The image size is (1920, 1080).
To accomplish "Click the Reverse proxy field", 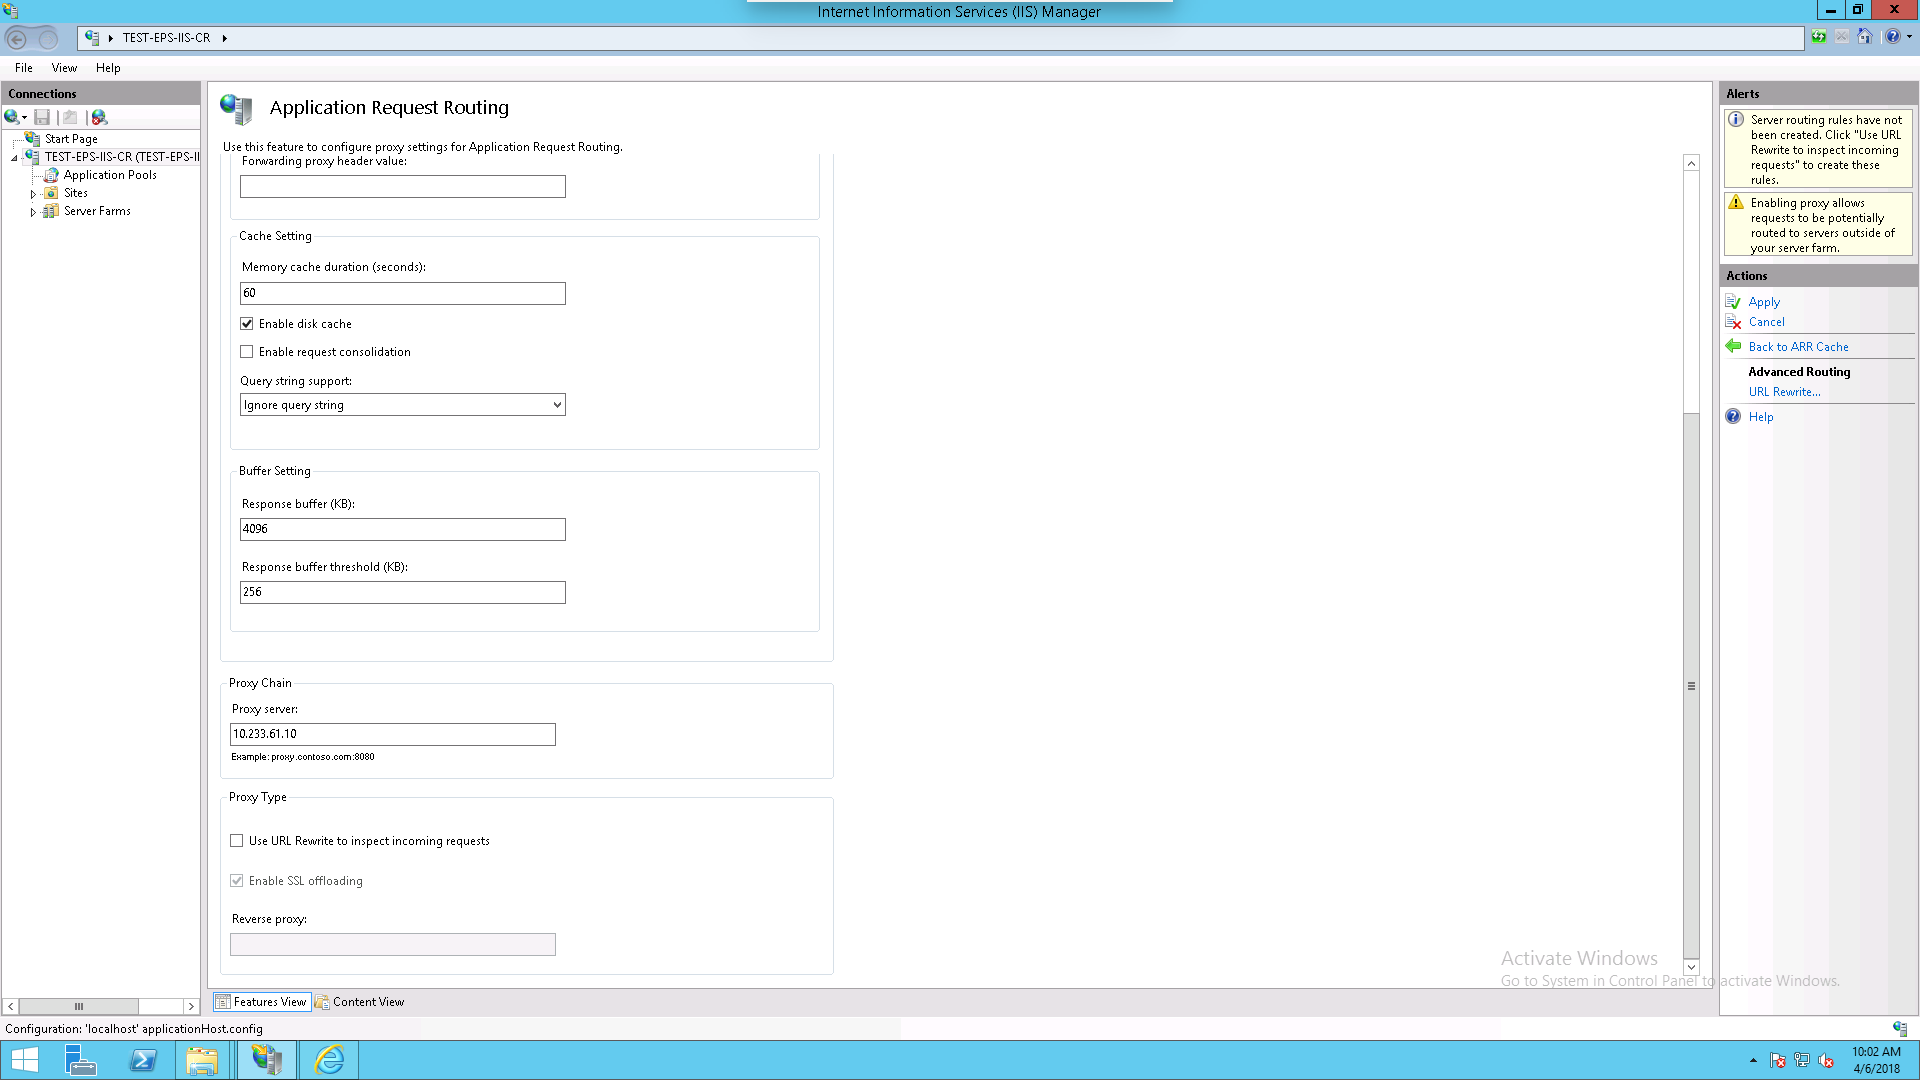I will [x=393, y=945].
